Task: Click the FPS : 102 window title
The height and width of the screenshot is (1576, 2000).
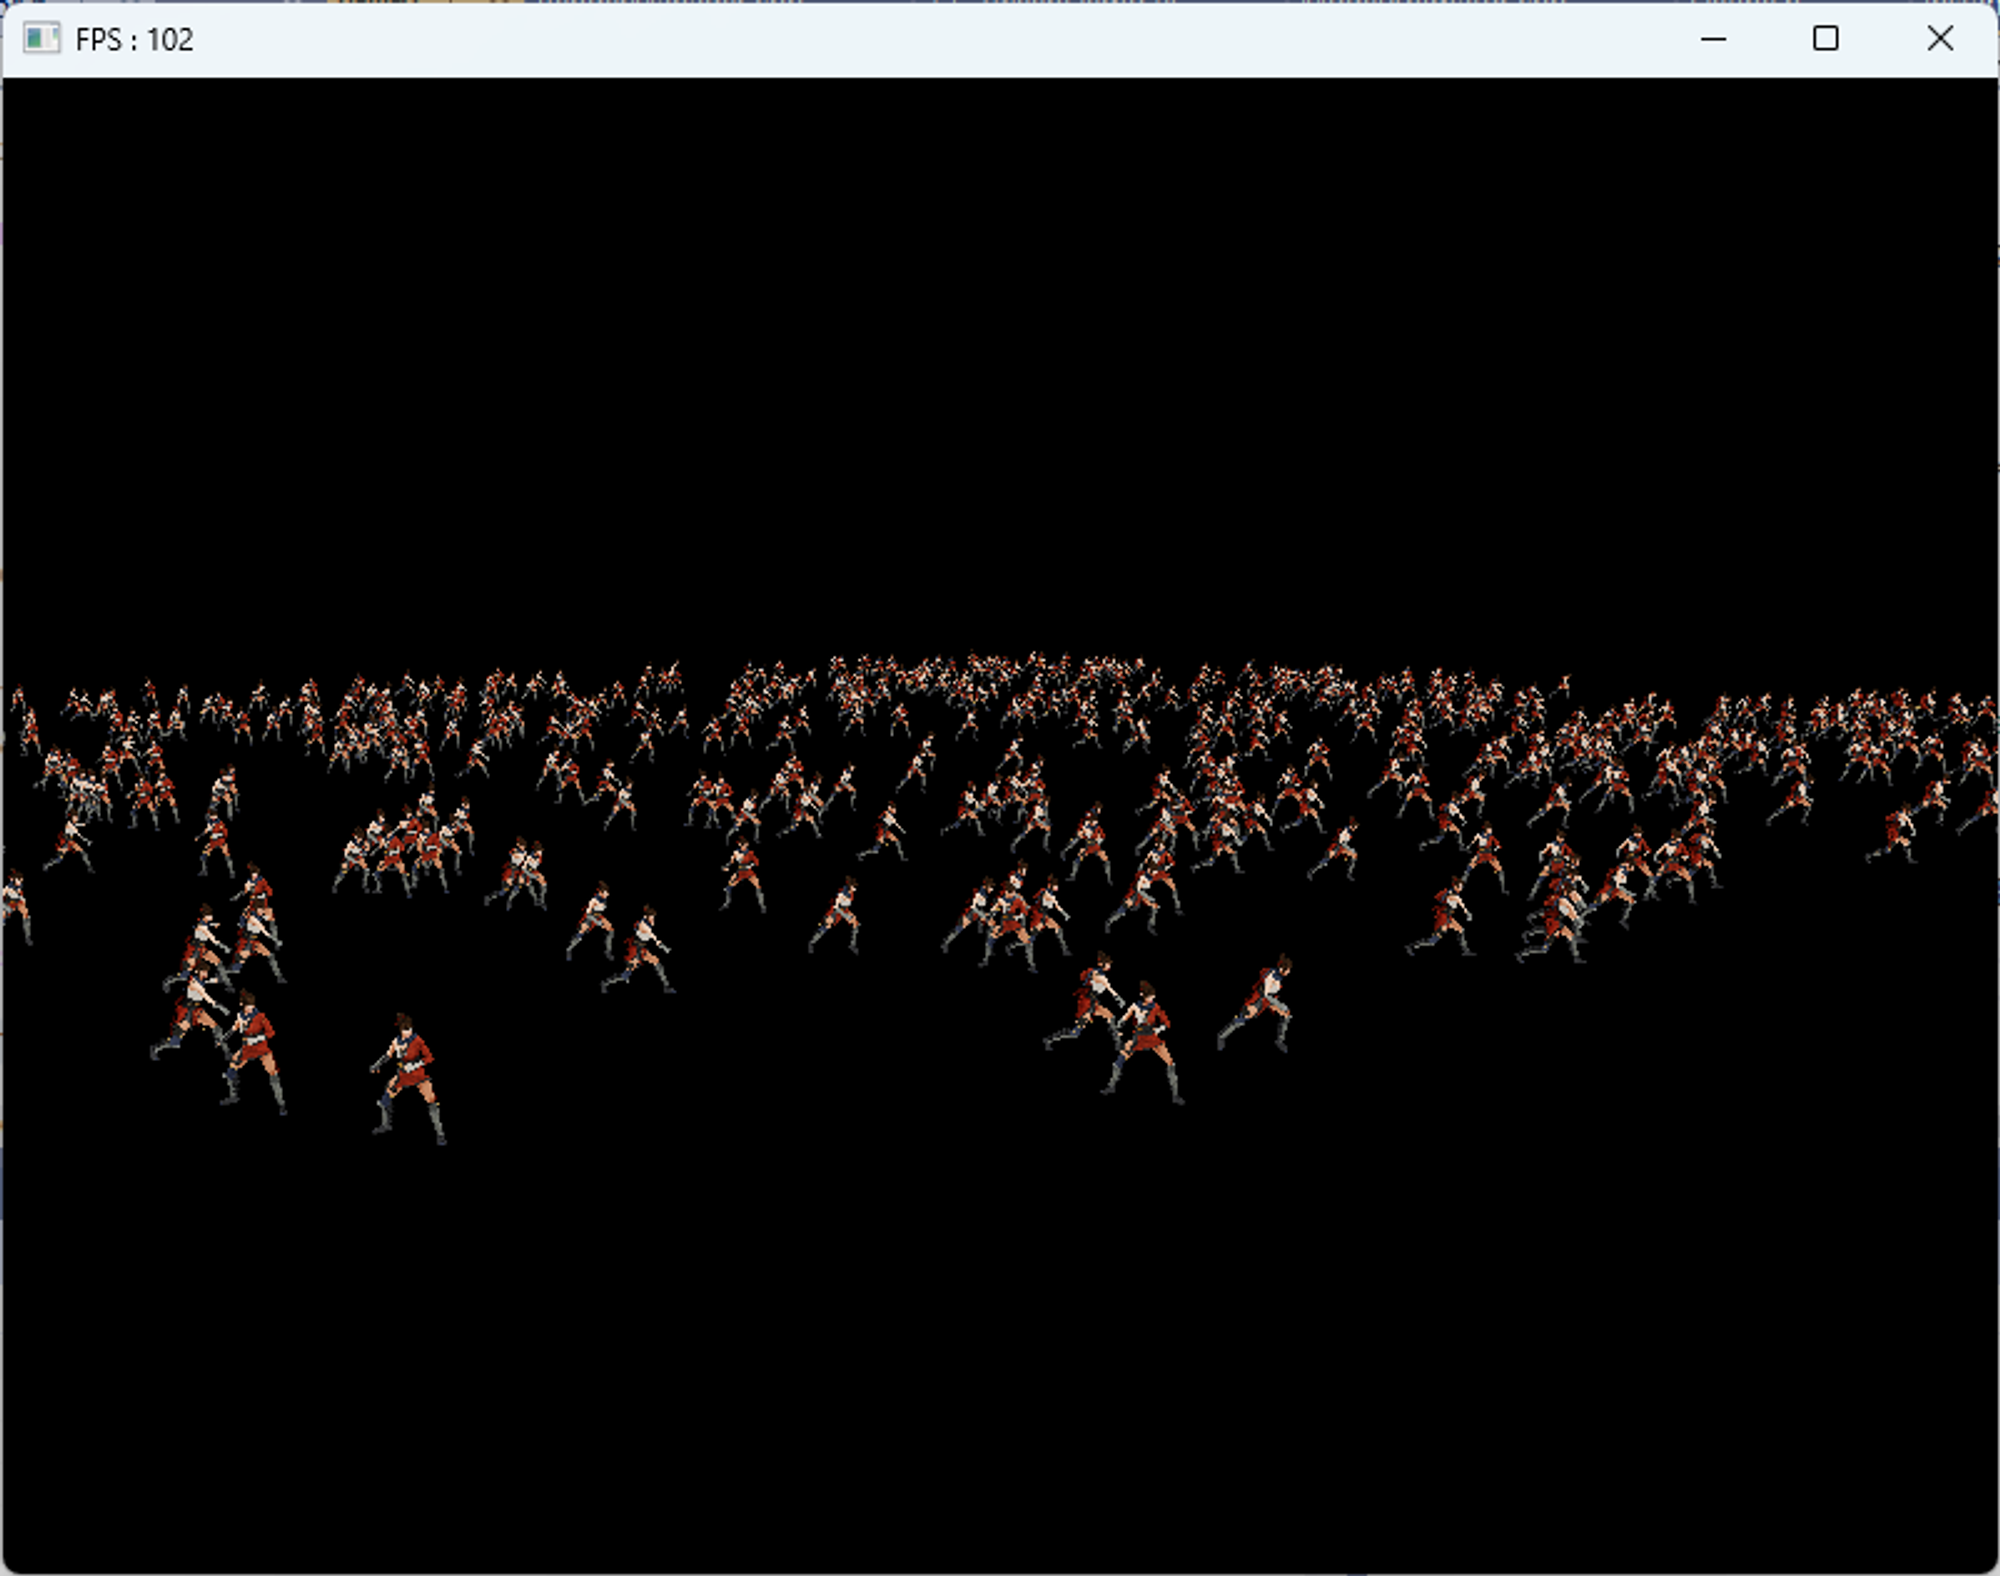Action: coord(134,40)
